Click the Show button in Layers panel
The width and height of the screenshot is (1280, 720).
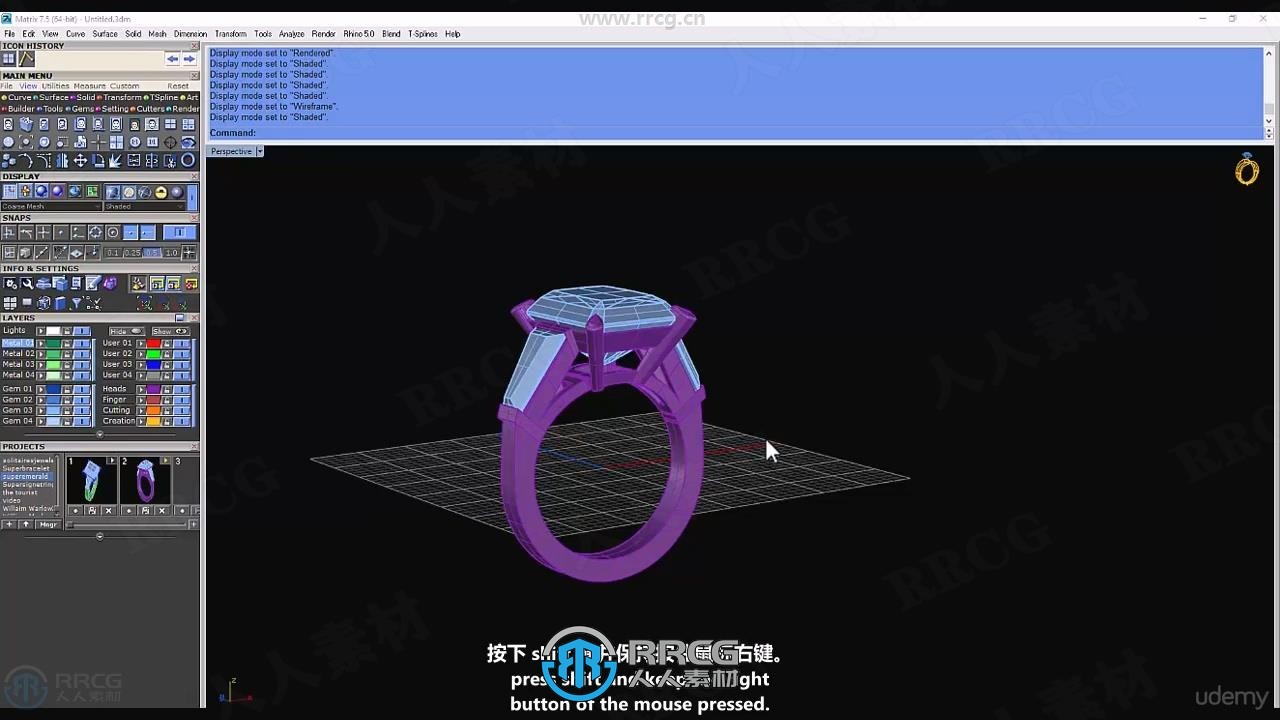tap(170, 331)
